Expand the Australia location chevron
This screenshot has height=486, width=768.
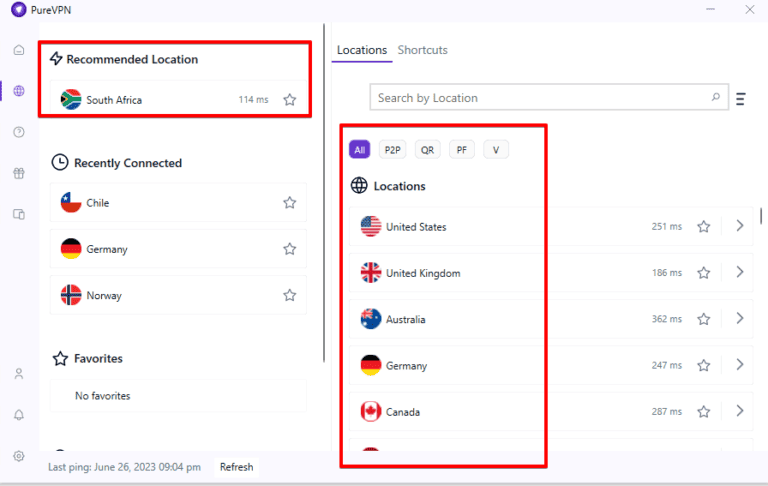(740, 319)
